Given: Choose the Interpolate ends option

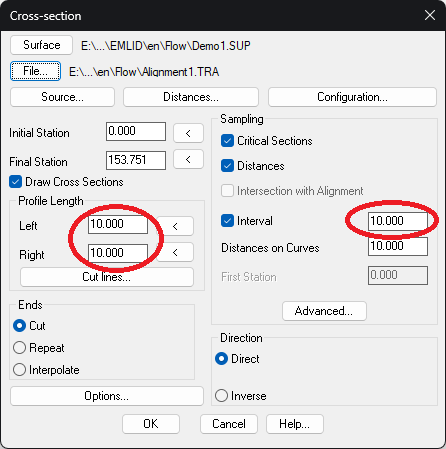Looking at the screenshot, I should click(19, 370).
